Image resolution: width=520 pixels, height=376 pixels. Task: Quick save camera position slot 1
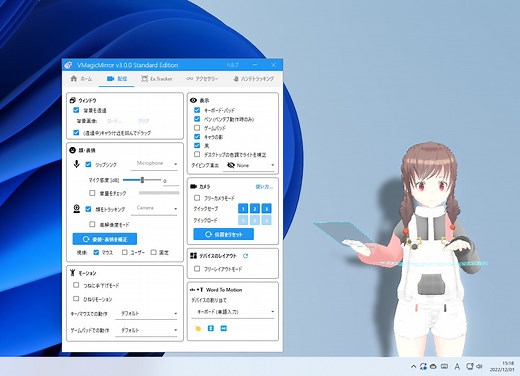click(243, 209)
